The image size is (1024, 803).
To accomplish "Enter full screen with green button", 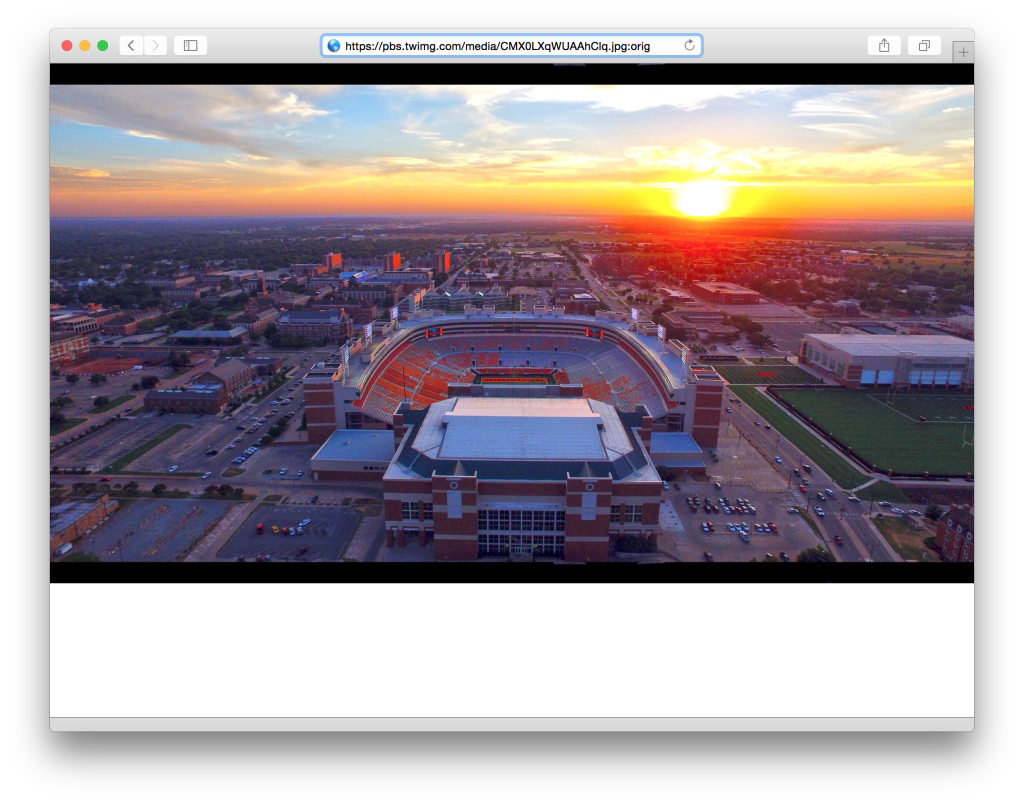I will [102, 46].
